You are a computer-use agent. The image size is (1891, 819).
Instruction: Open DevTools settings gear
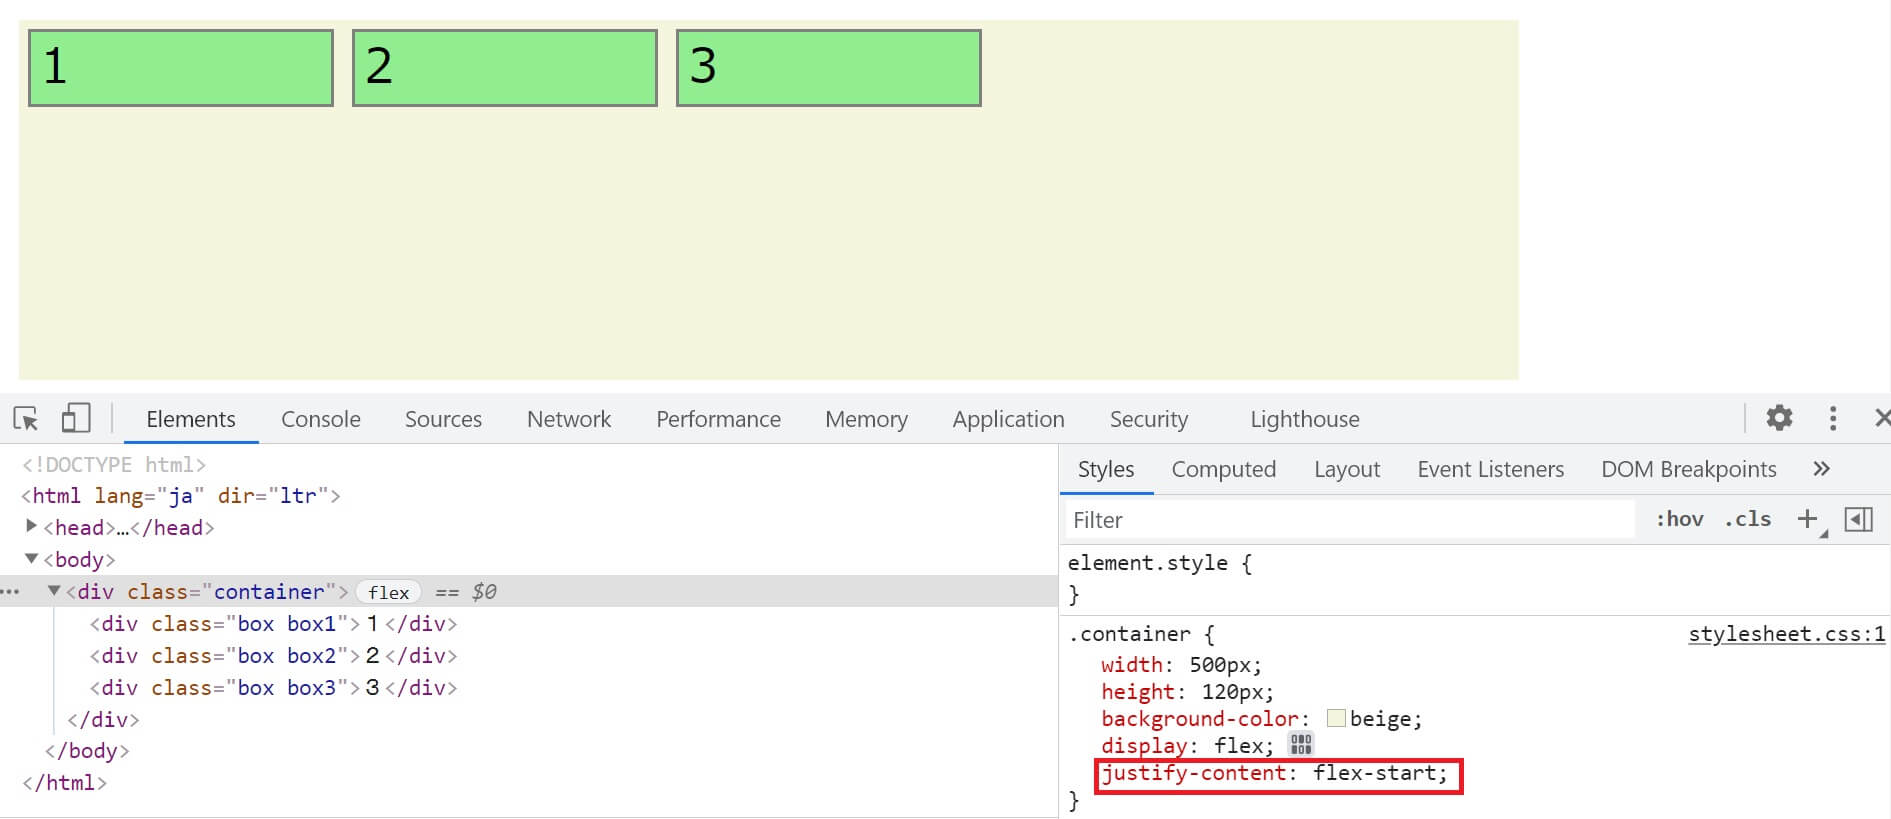coord(1779,418)
